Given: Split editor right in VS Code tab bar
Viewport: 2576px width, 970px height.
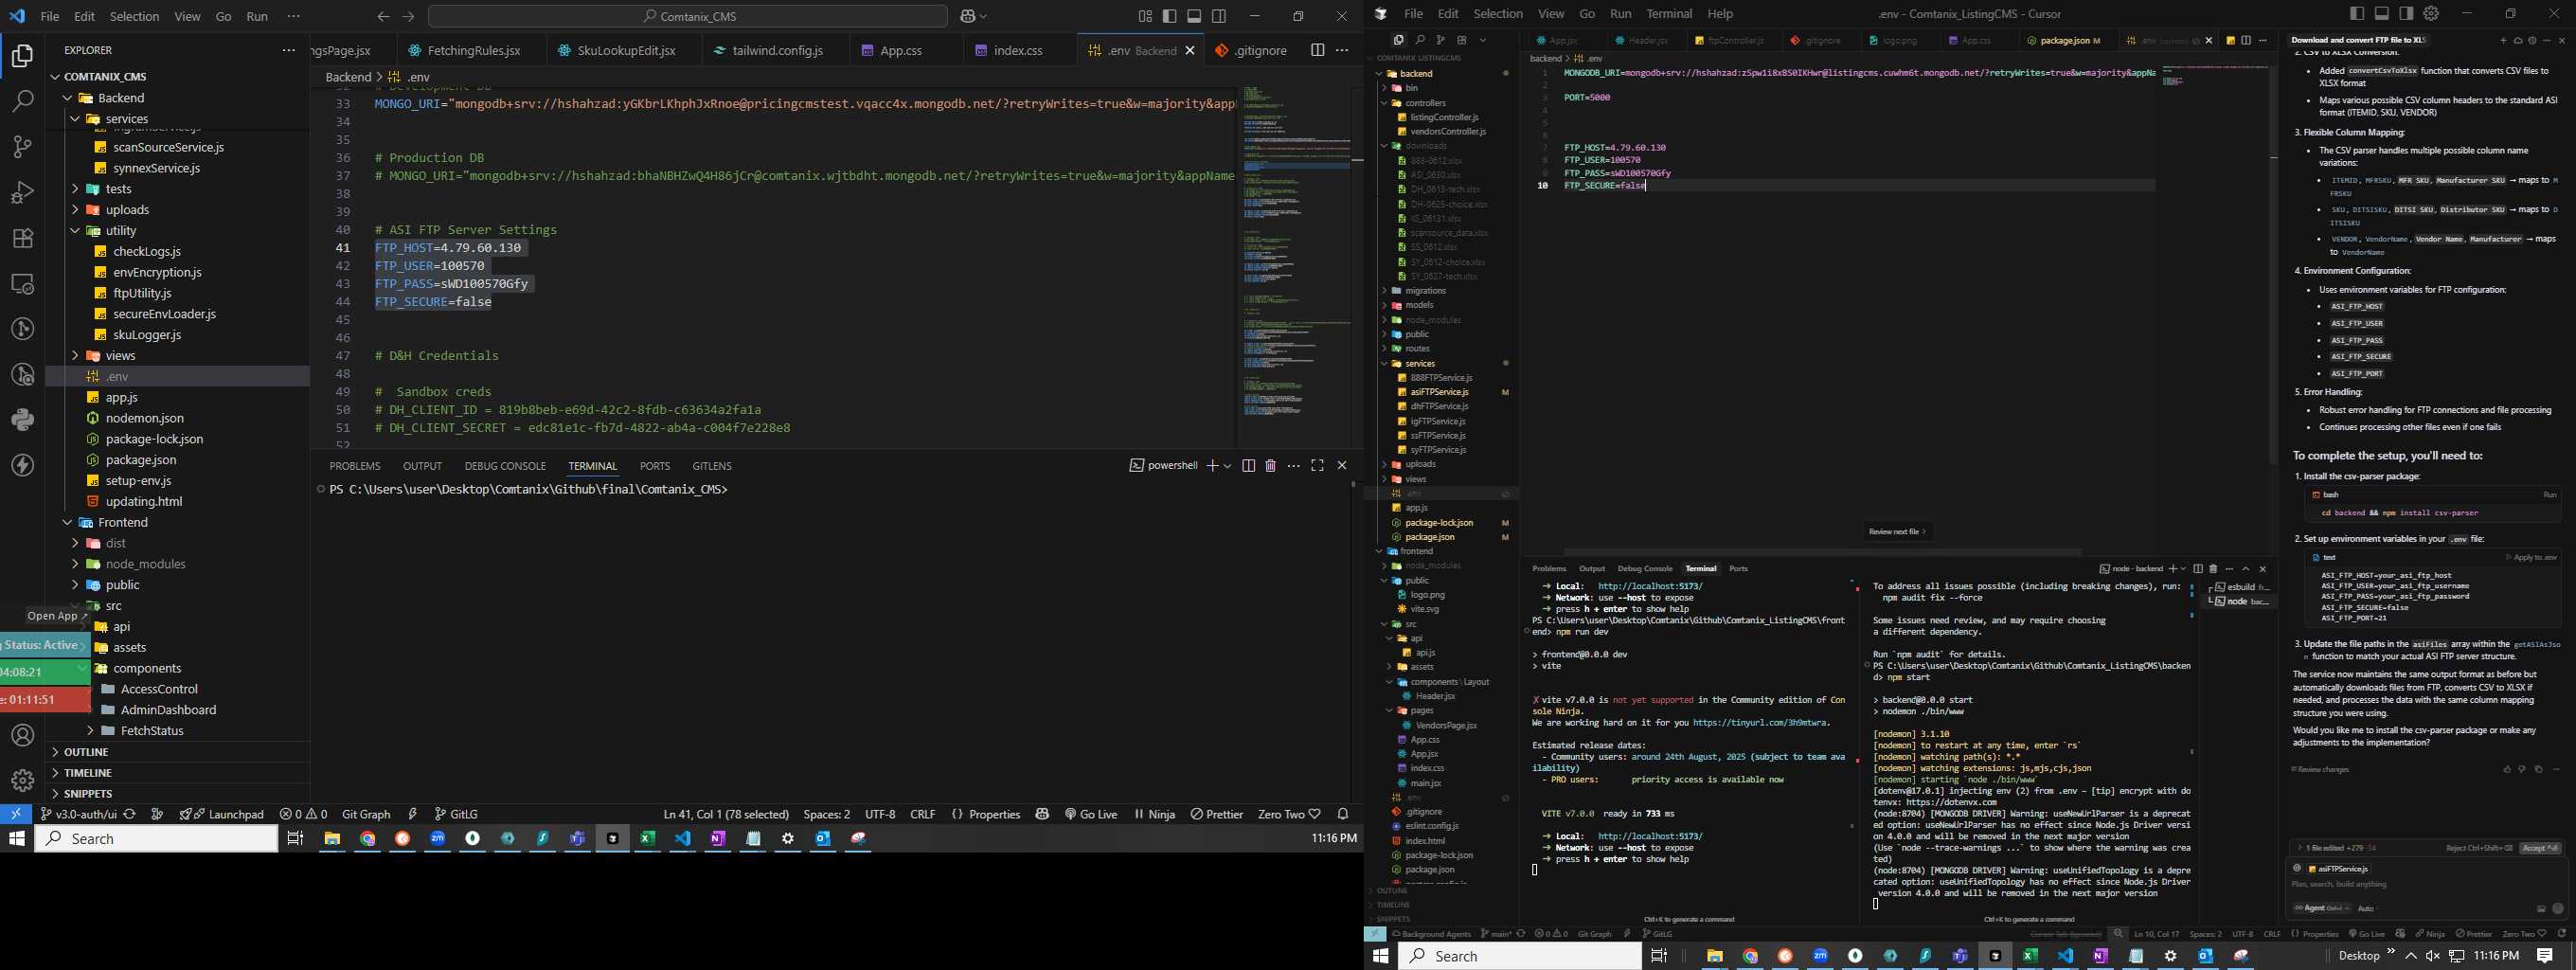Looking at the screenshot, I should pyautogui.click(x=1317, y=50).
